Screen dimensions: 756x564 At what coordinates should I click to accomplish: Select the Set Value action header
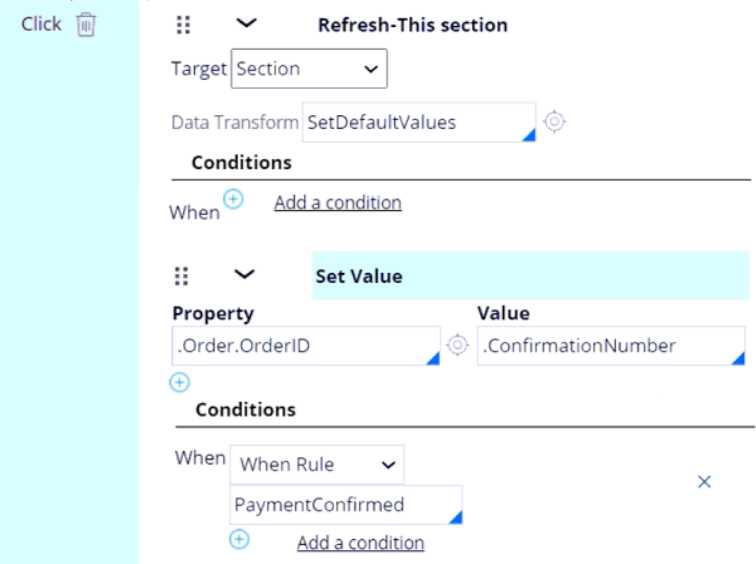(359, 277)
